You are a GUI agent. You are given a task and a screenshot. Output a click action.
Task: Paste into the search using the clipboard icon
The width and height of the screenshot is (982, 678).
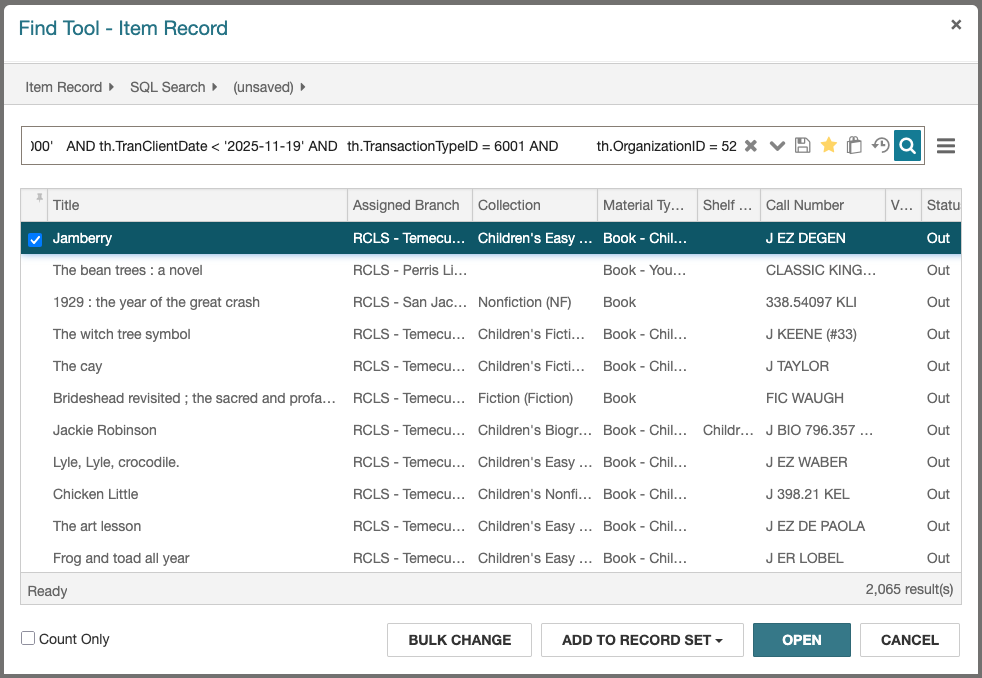854,145
